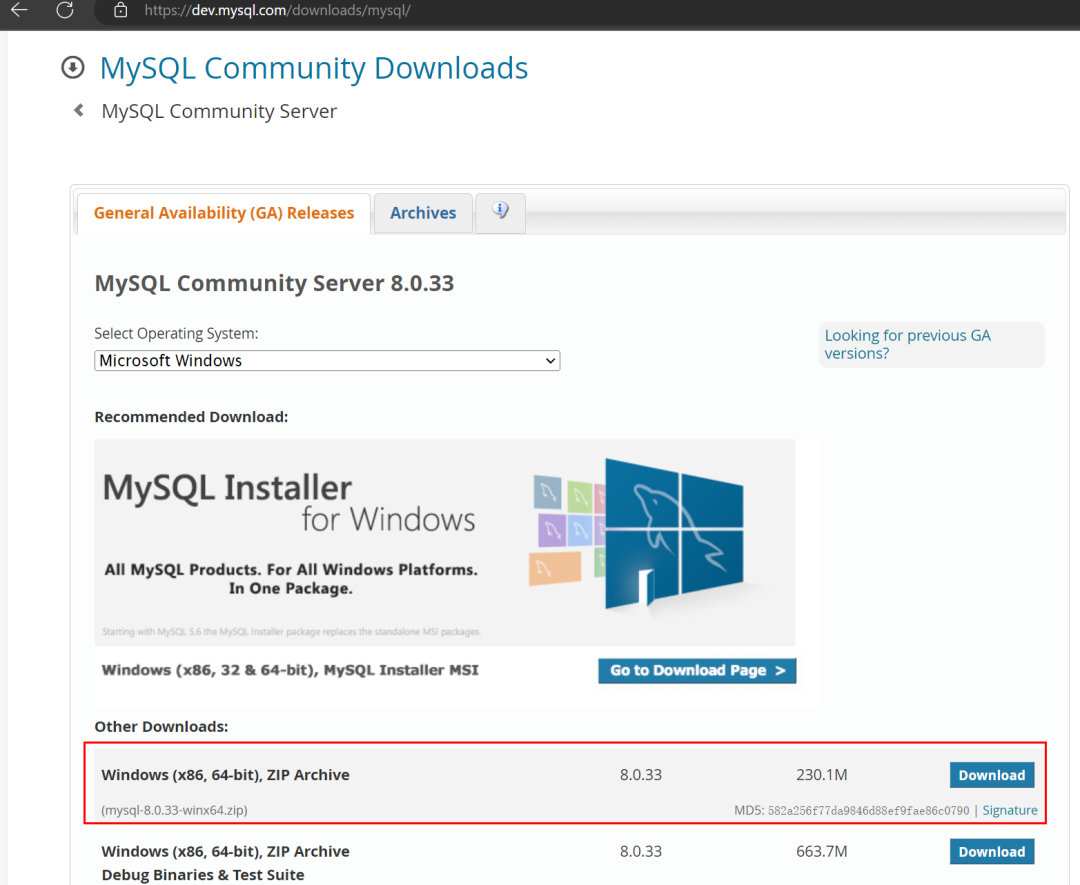
Task: Click the Other Downloads label
Action: (161, 727)
